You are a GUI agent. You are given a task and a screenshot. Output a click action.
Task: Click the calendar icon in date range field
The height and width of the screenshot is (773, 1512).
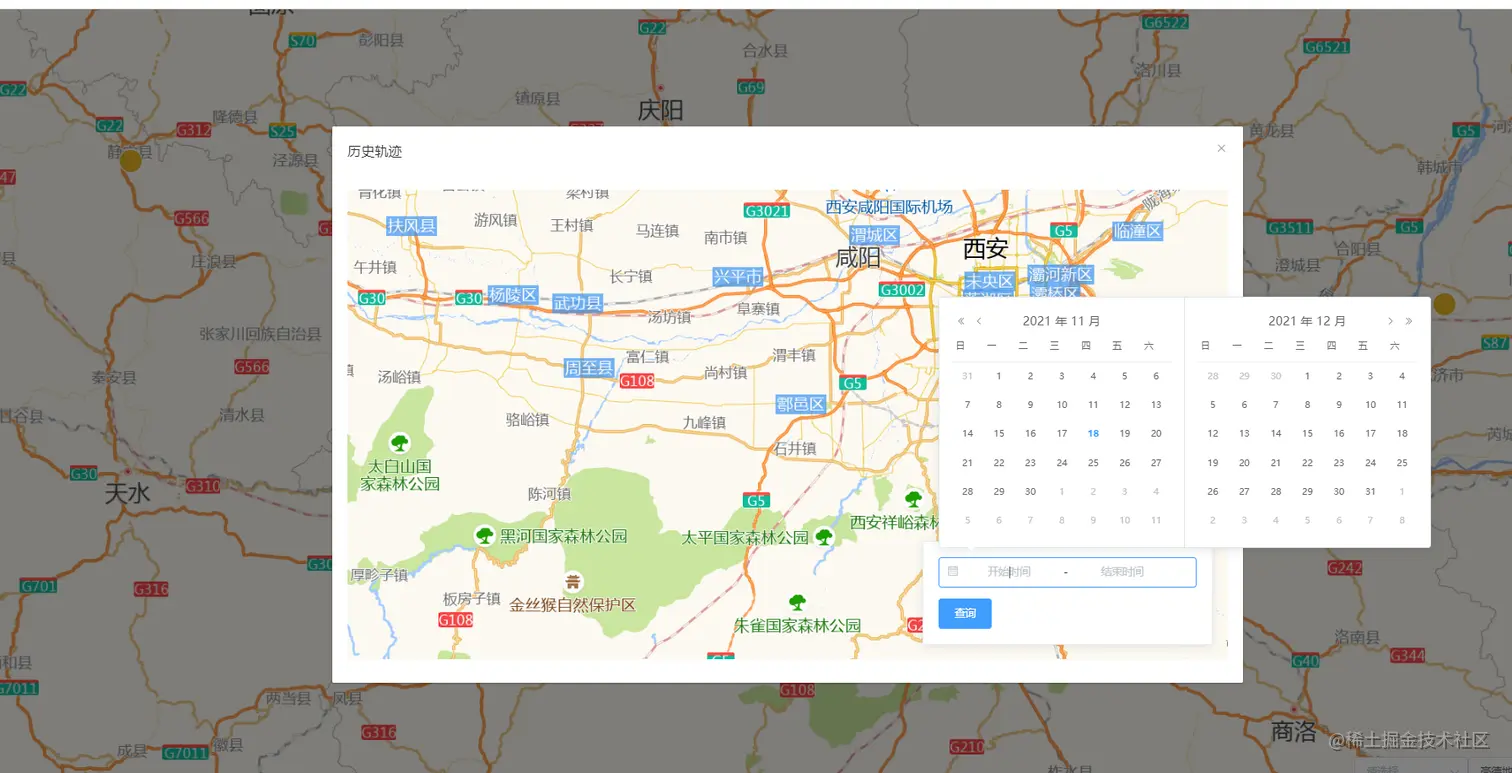(953, 571)
